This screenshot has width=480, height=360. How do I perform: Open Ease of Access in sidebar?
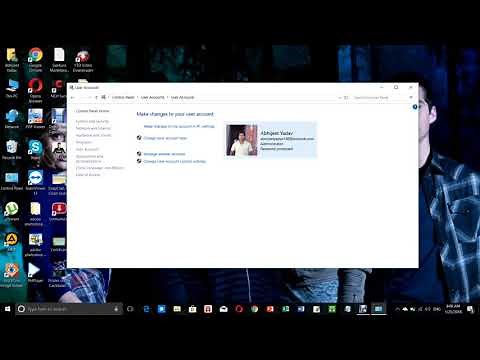click(x=88, y=175)
